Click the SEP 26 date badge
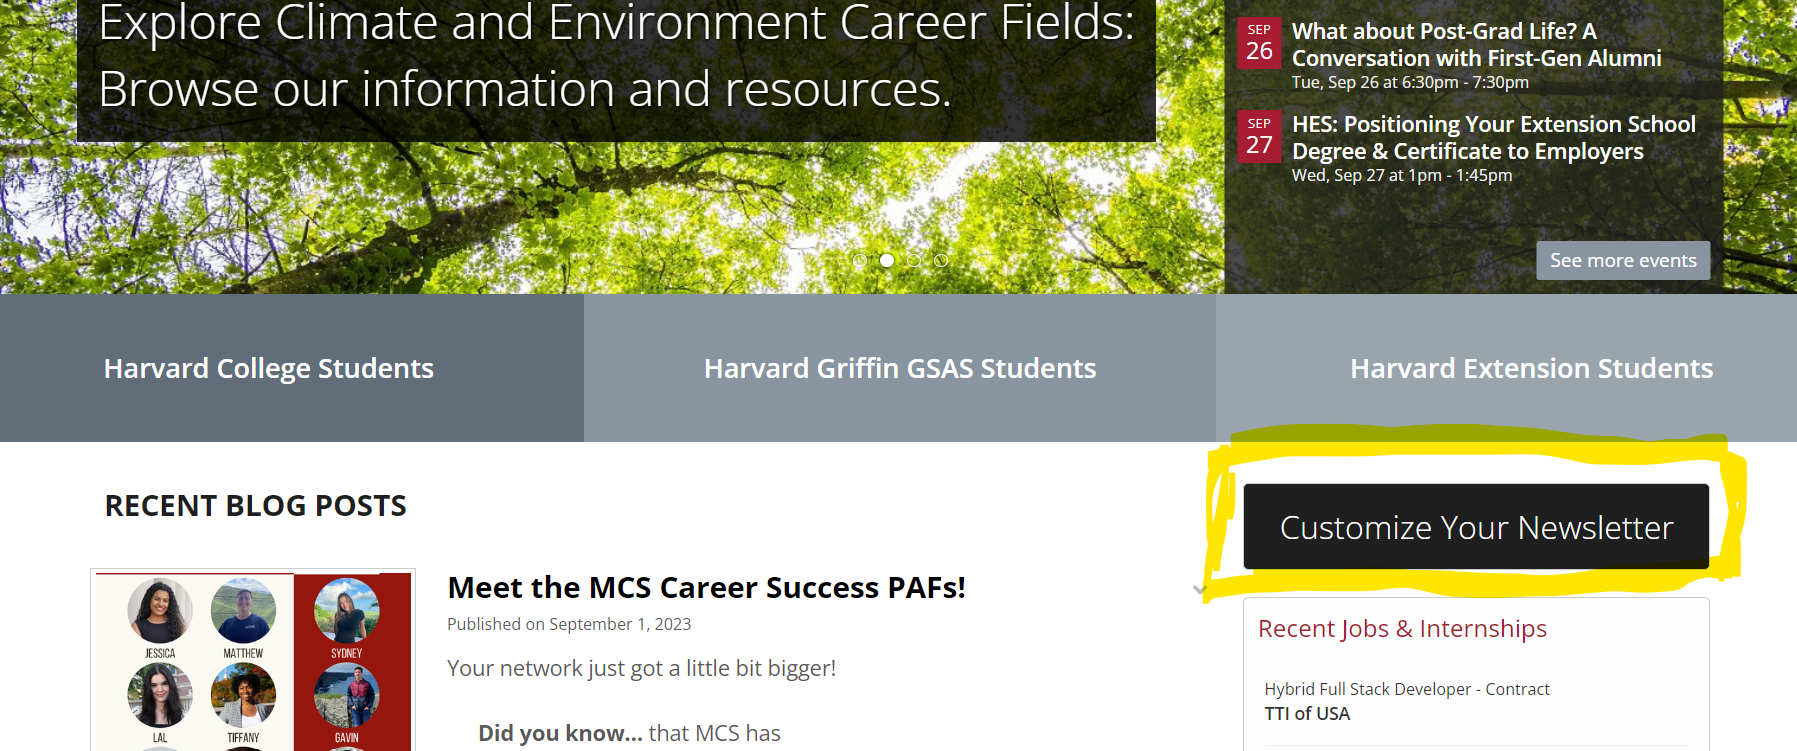This screenshot has width=1797, height=751. pyautogui.click(x=1260, y=44)
